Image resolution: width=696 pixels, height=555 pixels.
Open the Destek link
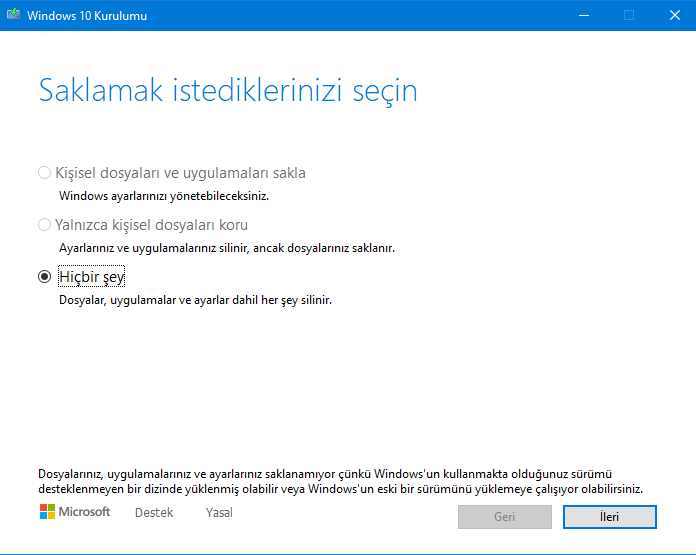[x=154, y=512]
